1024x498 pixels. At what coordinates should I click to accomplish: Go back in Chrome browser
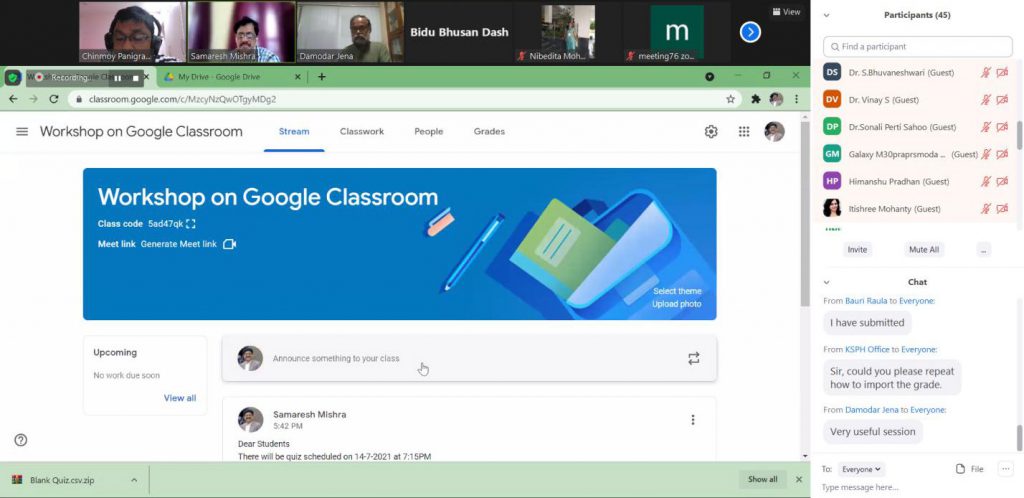coord(13,99)
